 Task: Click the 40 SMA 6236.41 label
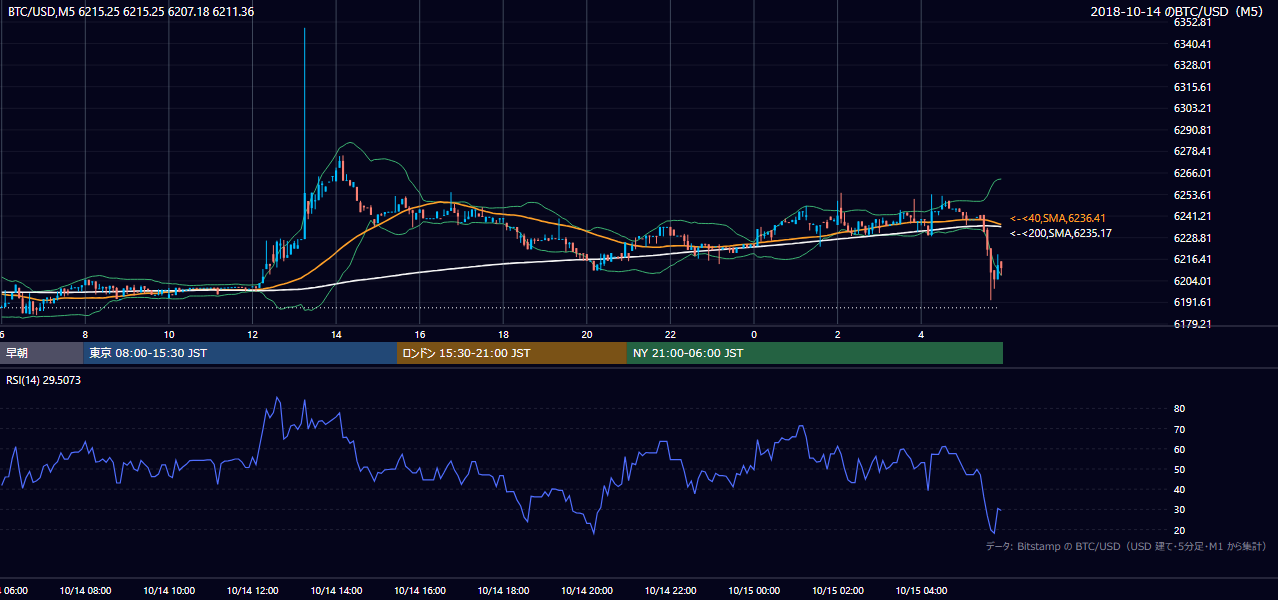pos(1058,218)
